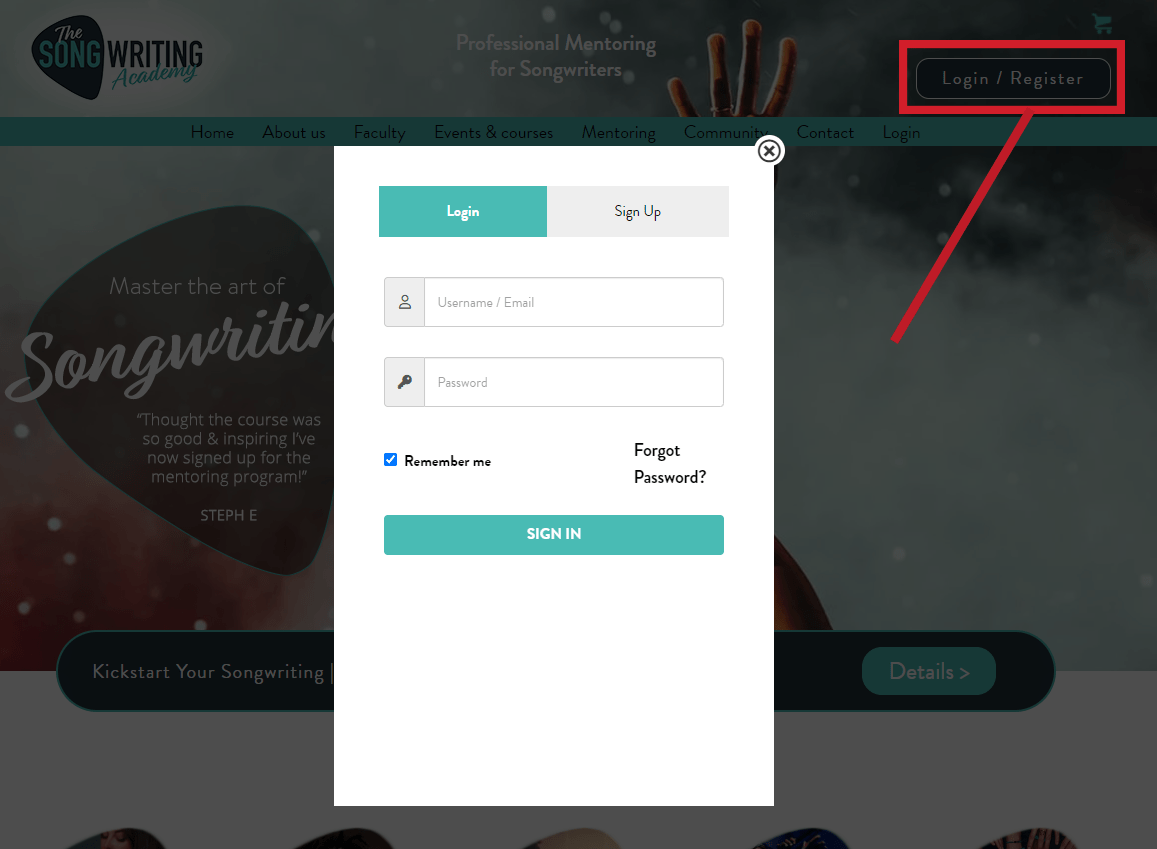Open the Faculty menu item
Image resolution: width=1157 pixels, height=849 pixels.
pyautogui.click(x=379, y=133)
